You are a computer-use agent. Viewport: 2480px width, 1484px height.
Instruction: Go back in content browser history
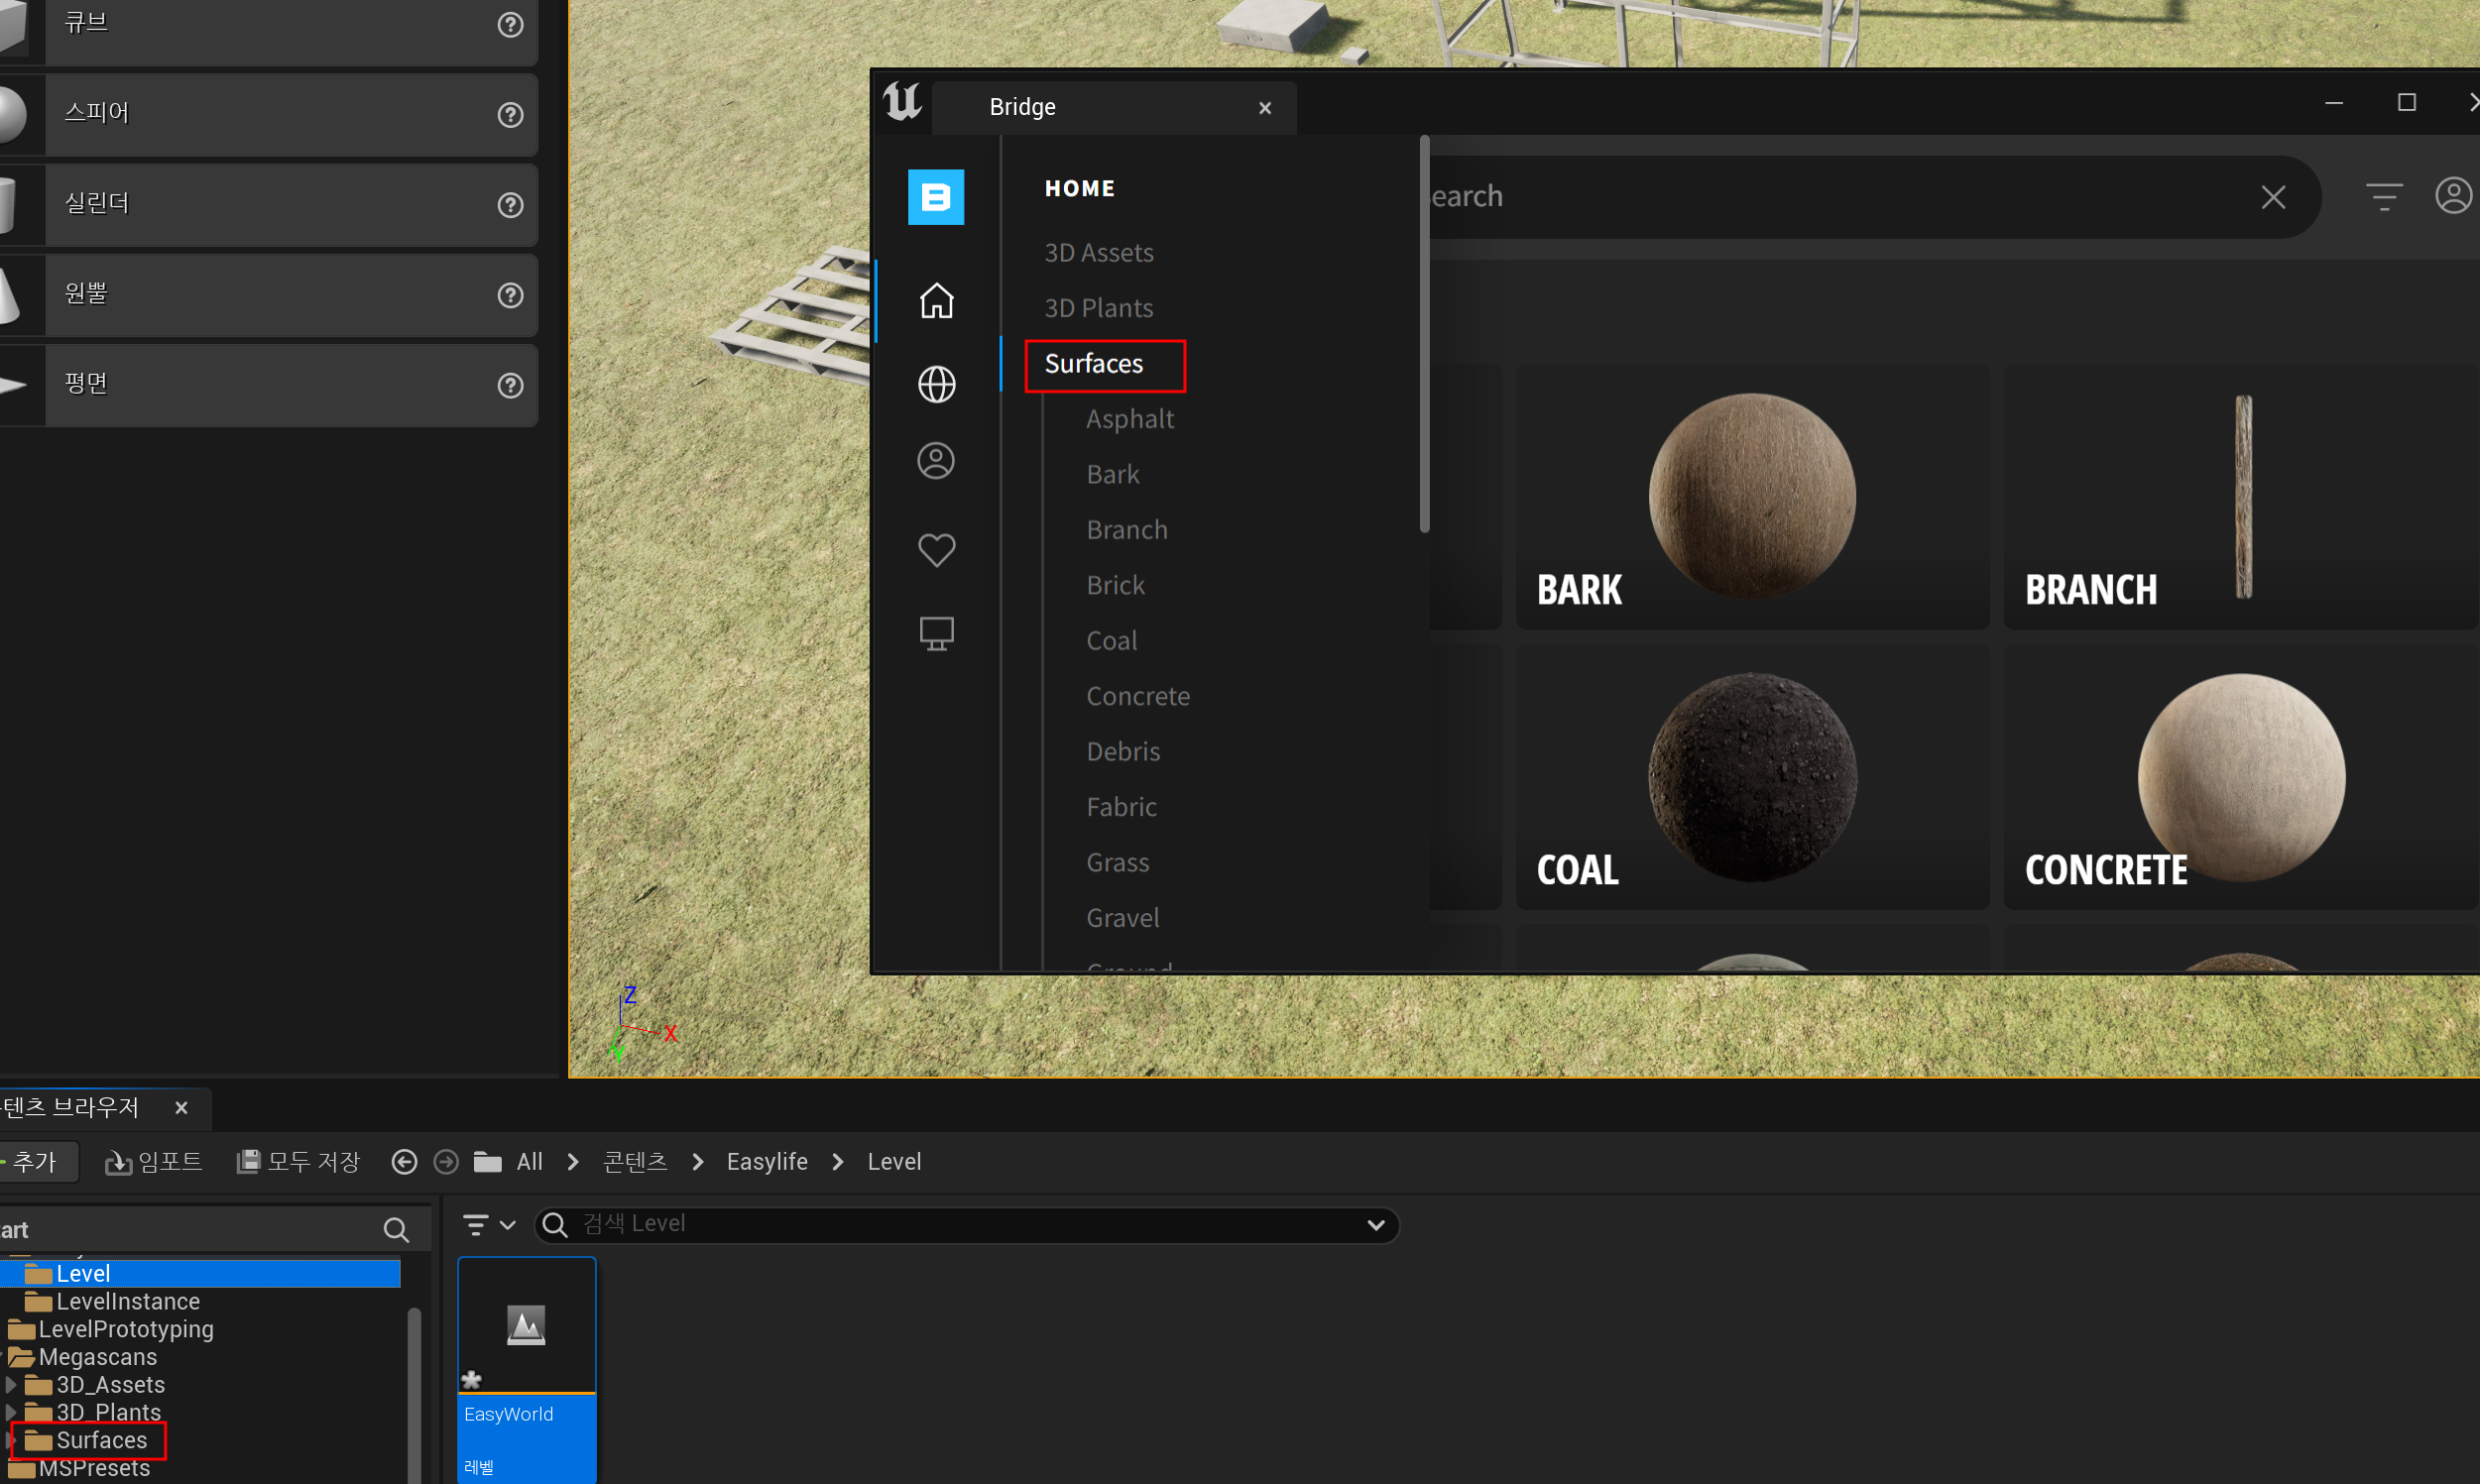coord(404,1161)
